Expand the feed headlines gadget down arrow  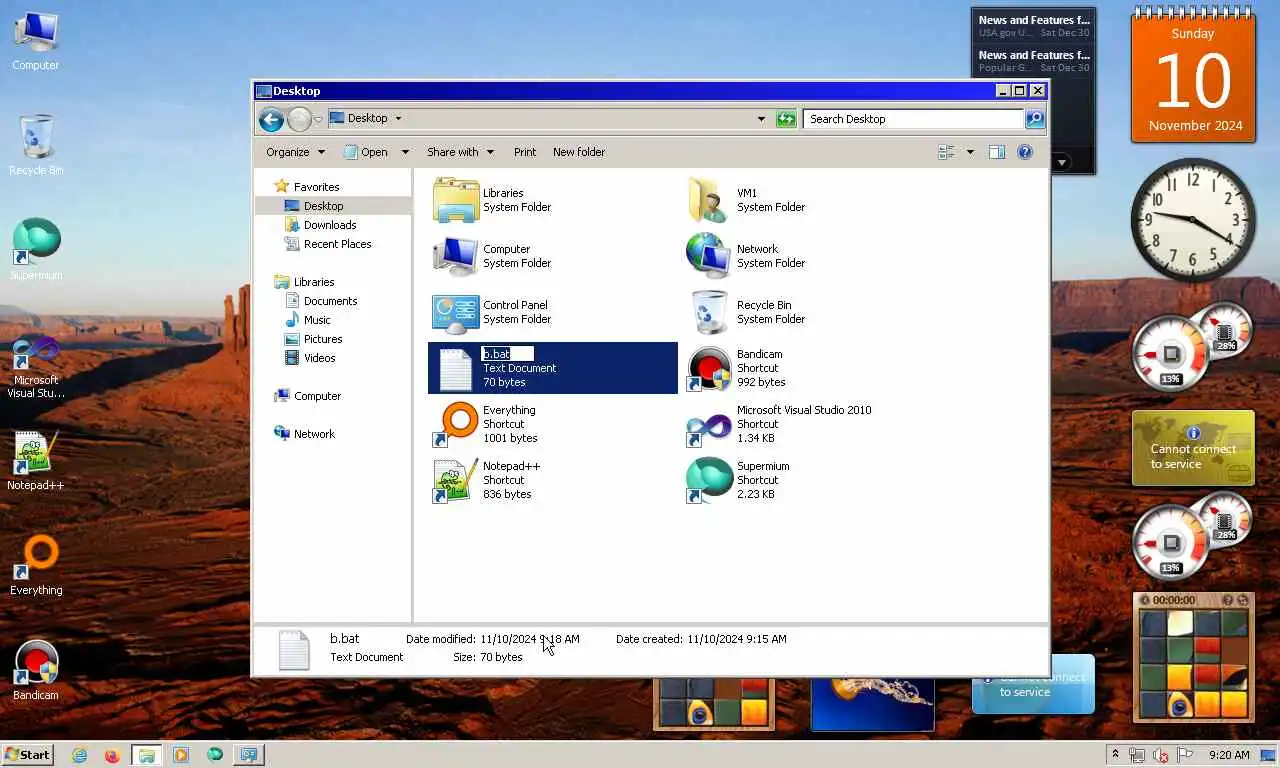pyautogui.click(x=1062, y=162)
